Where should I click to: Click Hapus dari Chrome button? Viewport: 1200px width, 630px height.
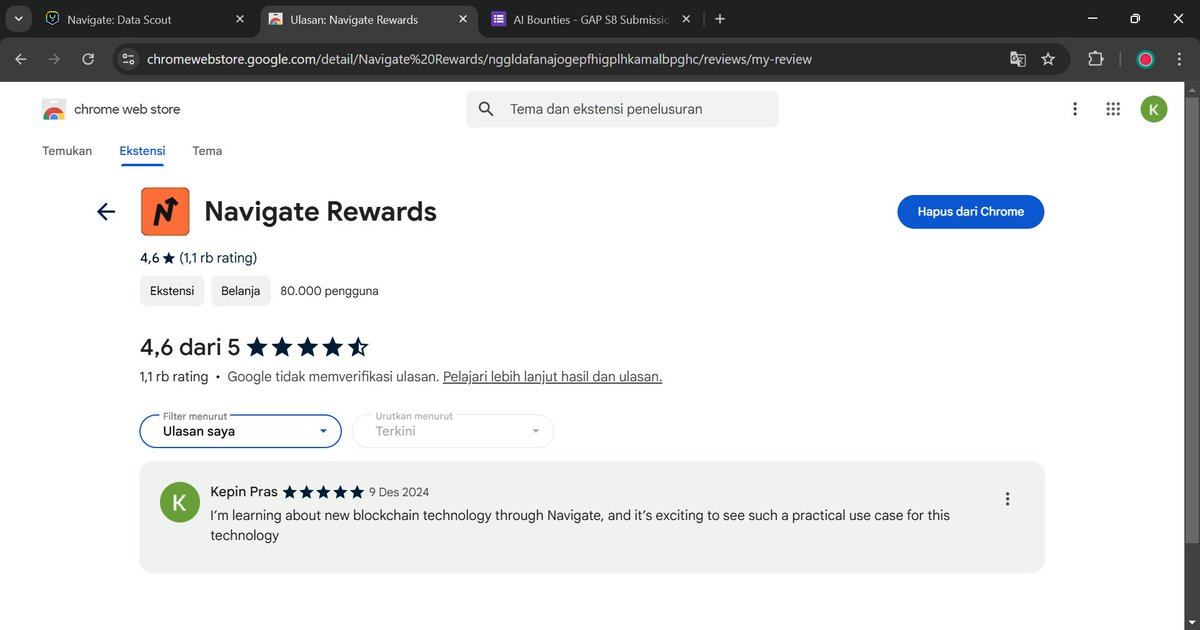click(x=970, y=212)
